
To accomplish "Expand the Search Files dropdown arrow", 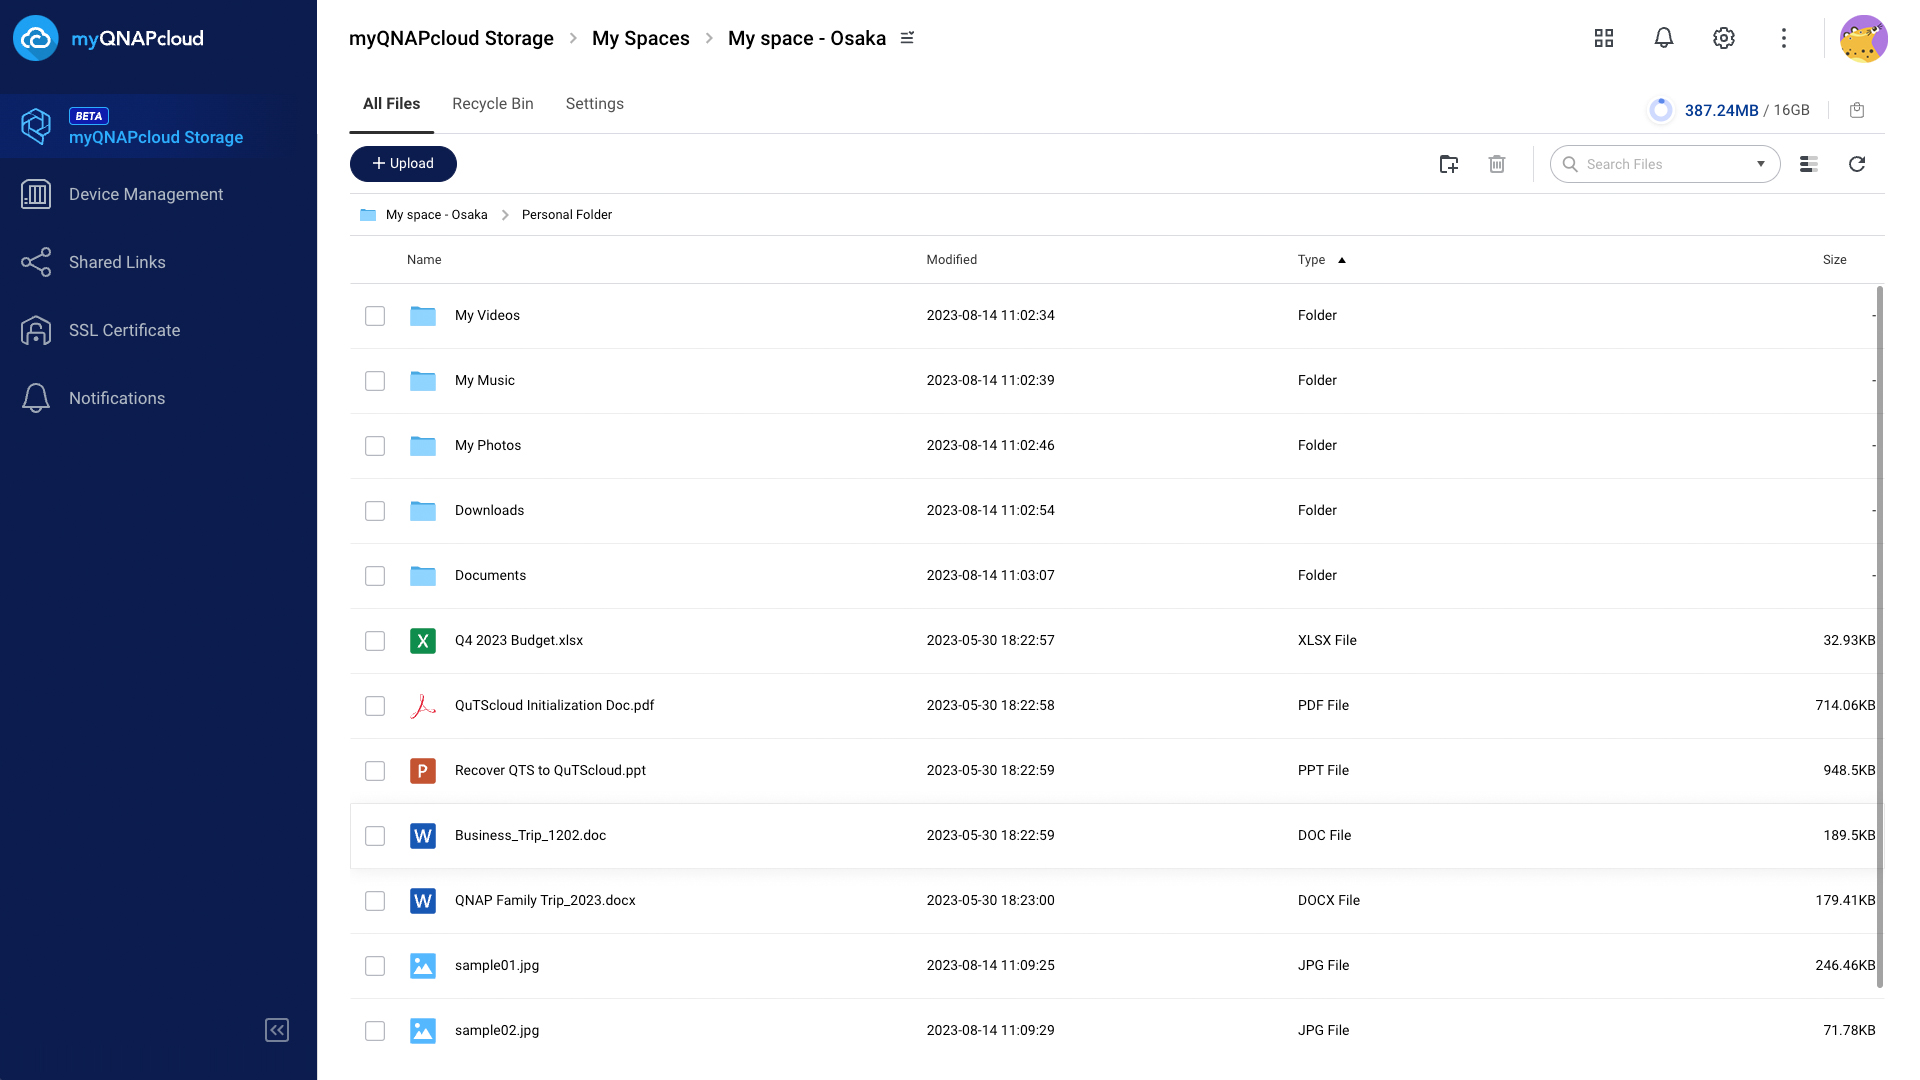I will [1761, 164].
